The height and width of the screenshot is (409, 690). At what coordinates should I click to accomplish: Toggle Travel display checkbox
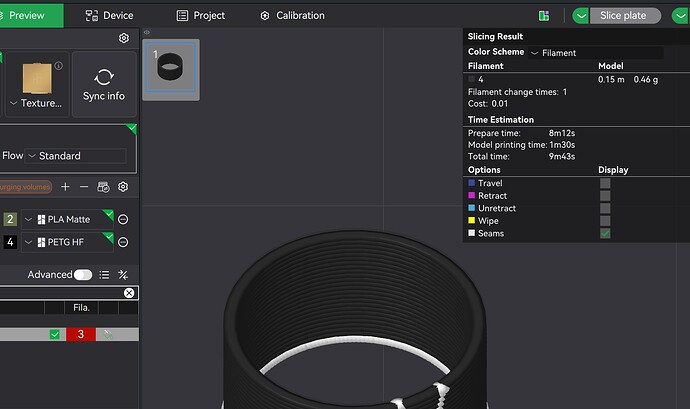[605, 183]
